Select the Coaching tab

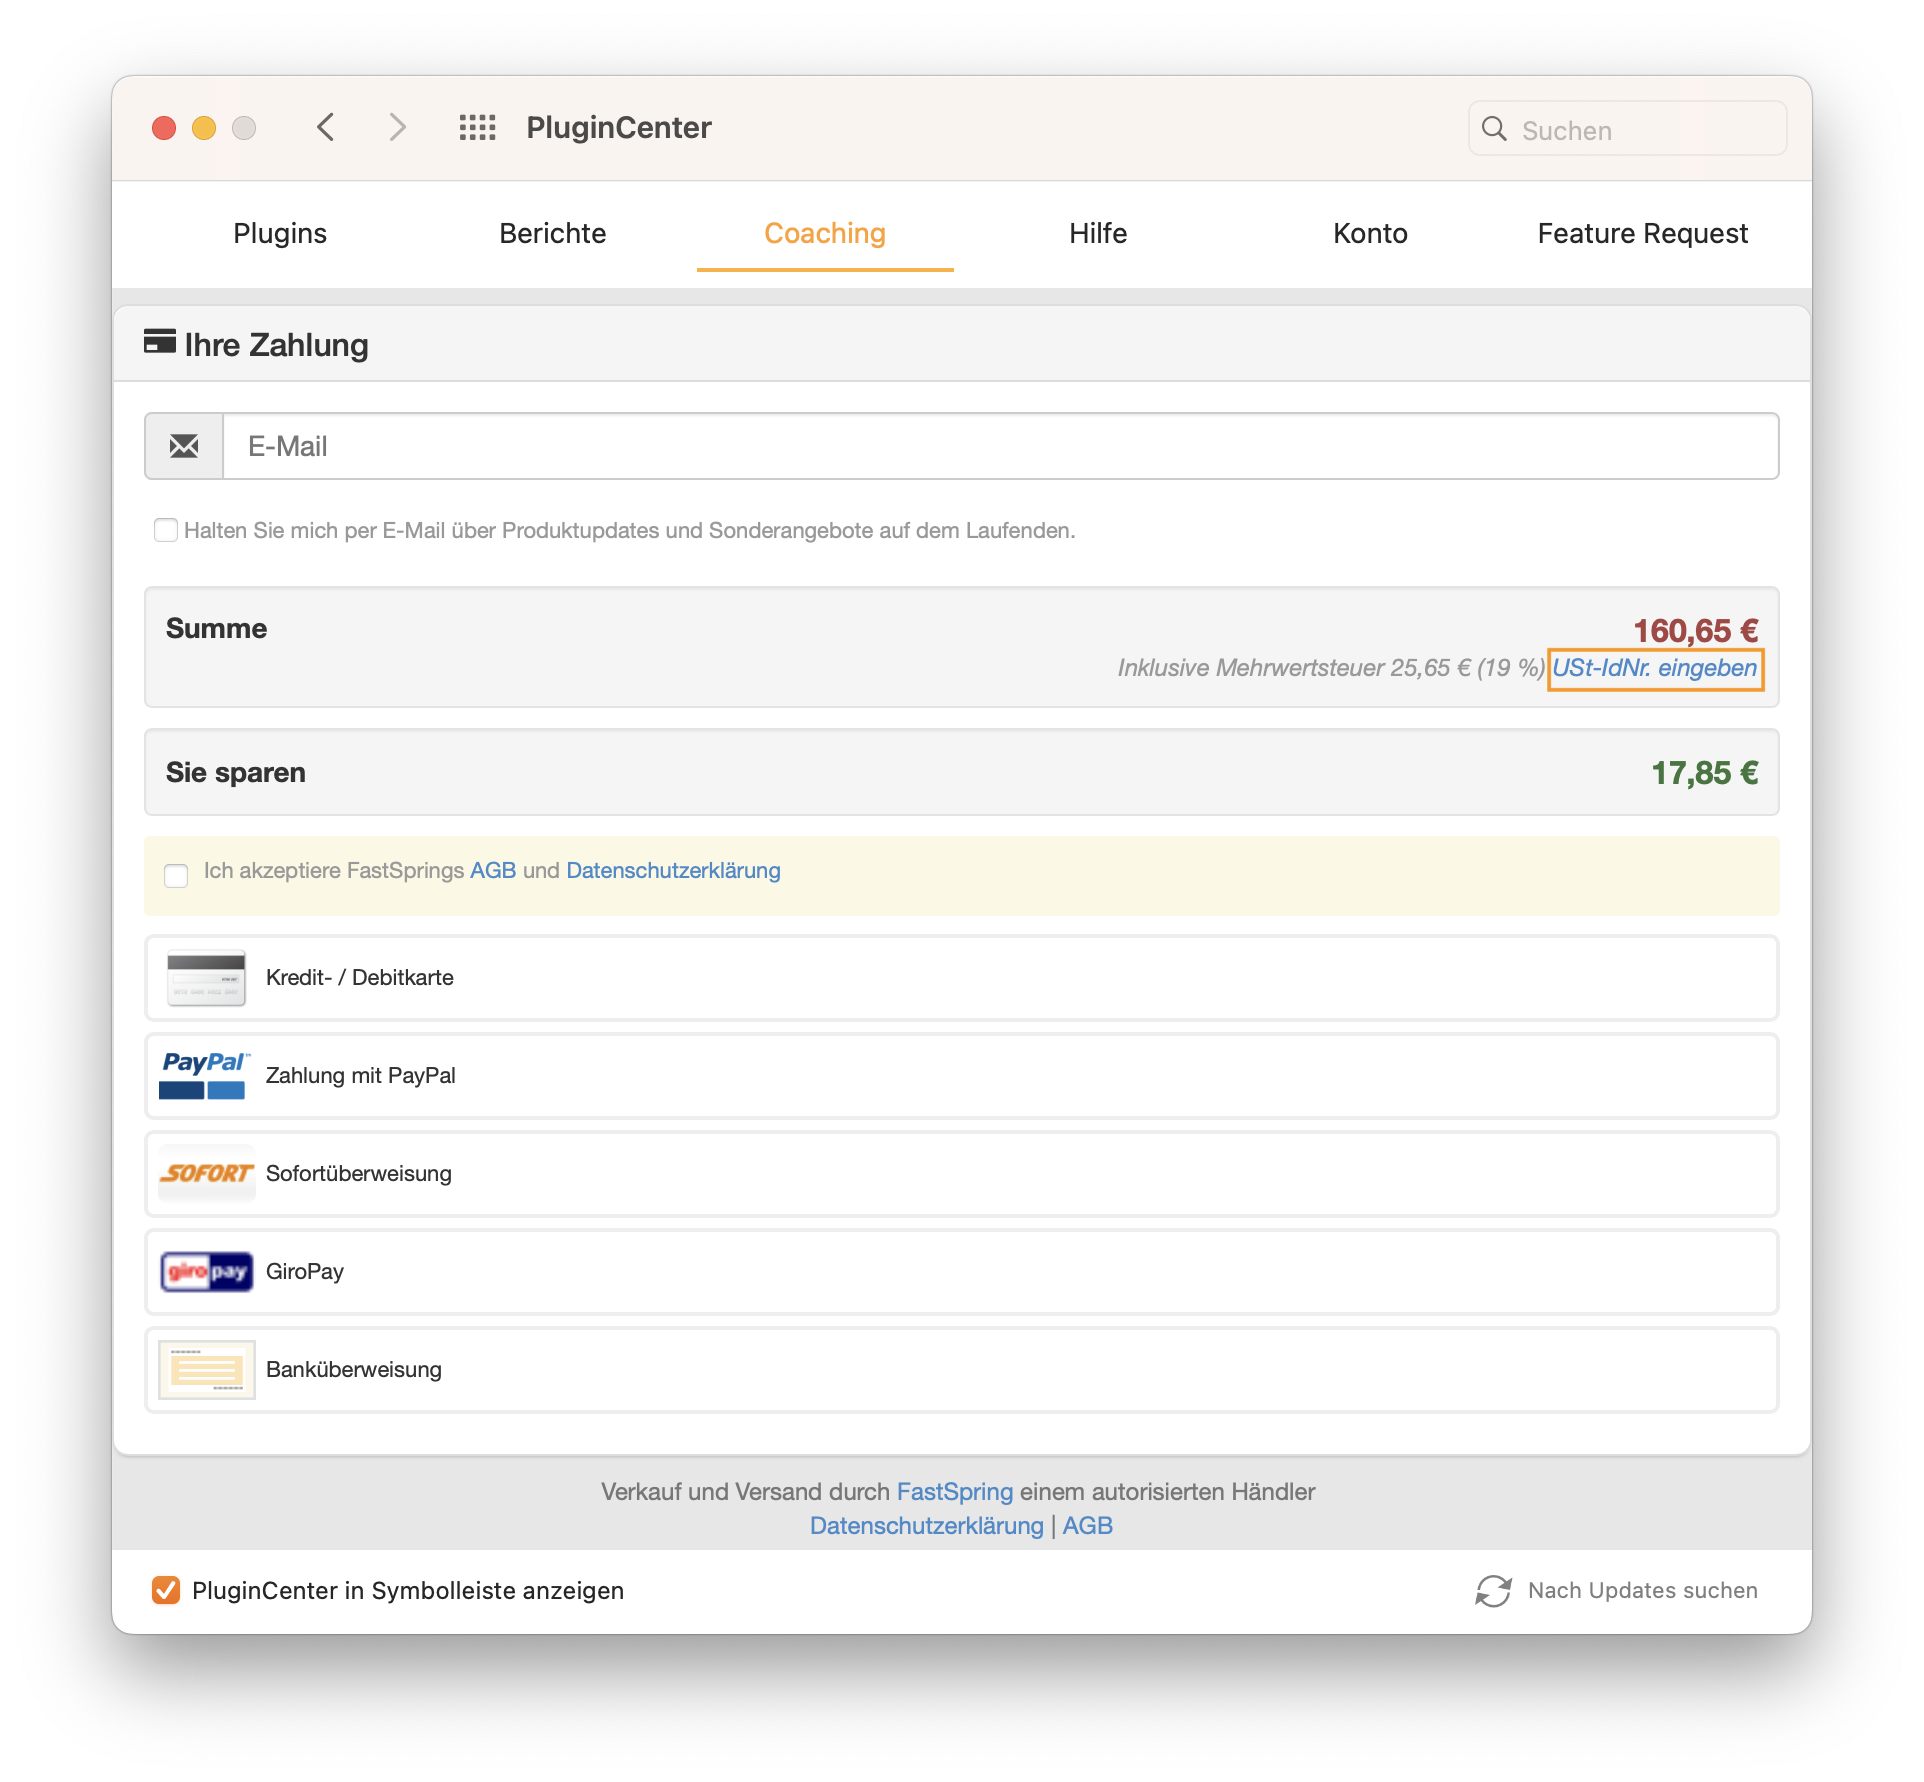pos(825,233)
